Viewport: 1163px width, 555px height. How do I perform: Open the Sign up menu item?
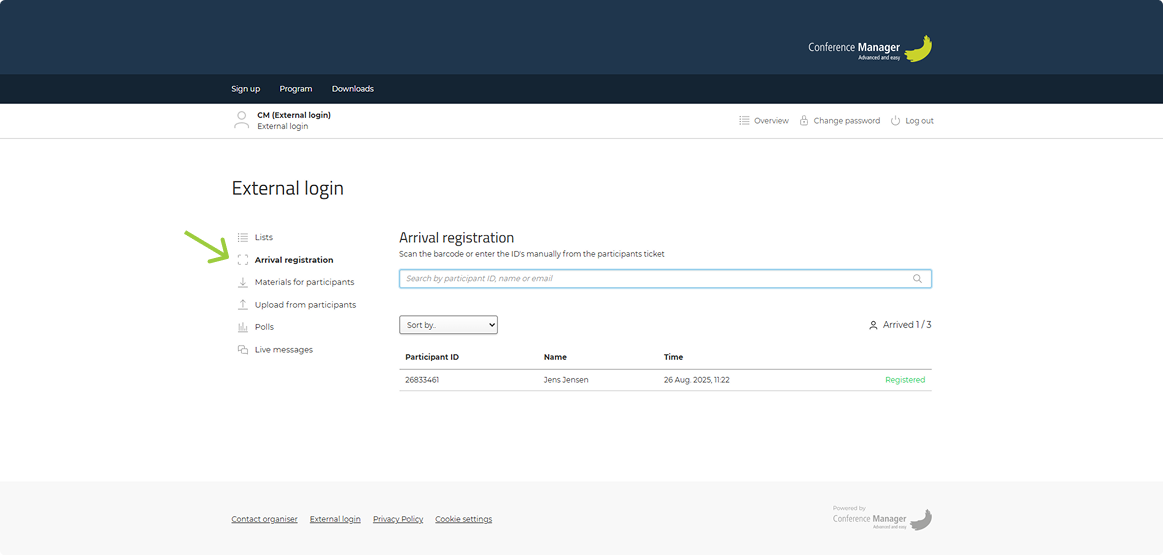tap(246, 89)
